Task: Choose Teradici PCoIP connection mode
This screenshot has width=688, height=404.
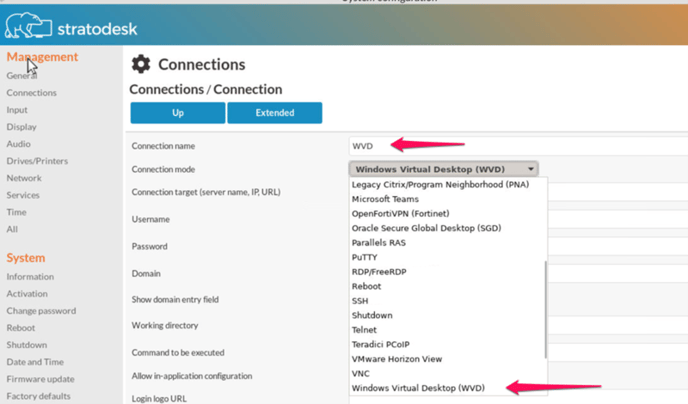Action: (380, 344)
